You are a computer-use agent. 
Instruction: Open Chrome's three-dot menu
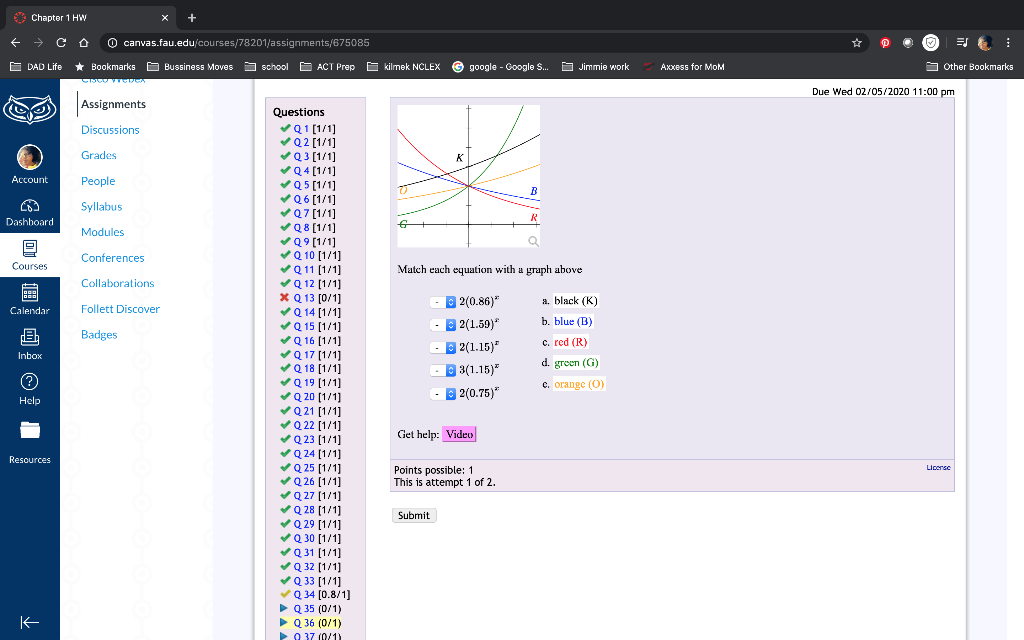(x=1008, y=42)
